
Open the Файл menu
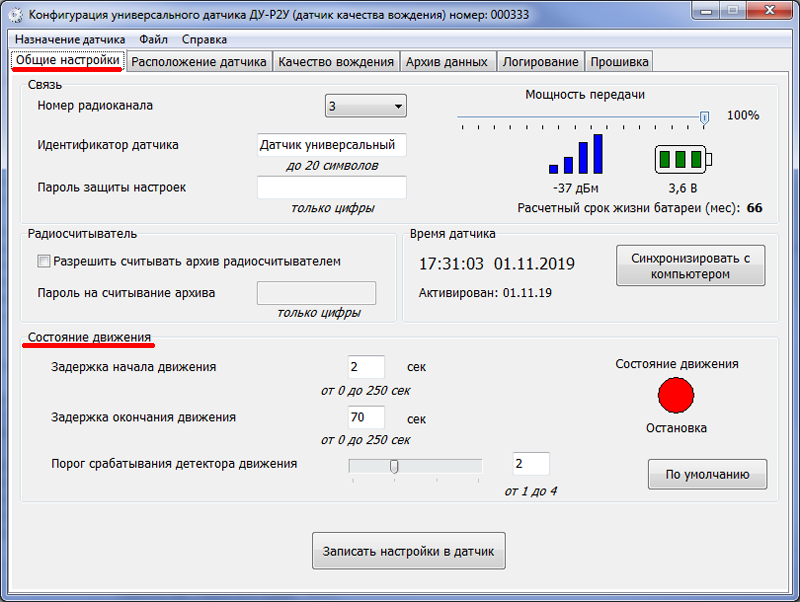click(x=154, y=39)
